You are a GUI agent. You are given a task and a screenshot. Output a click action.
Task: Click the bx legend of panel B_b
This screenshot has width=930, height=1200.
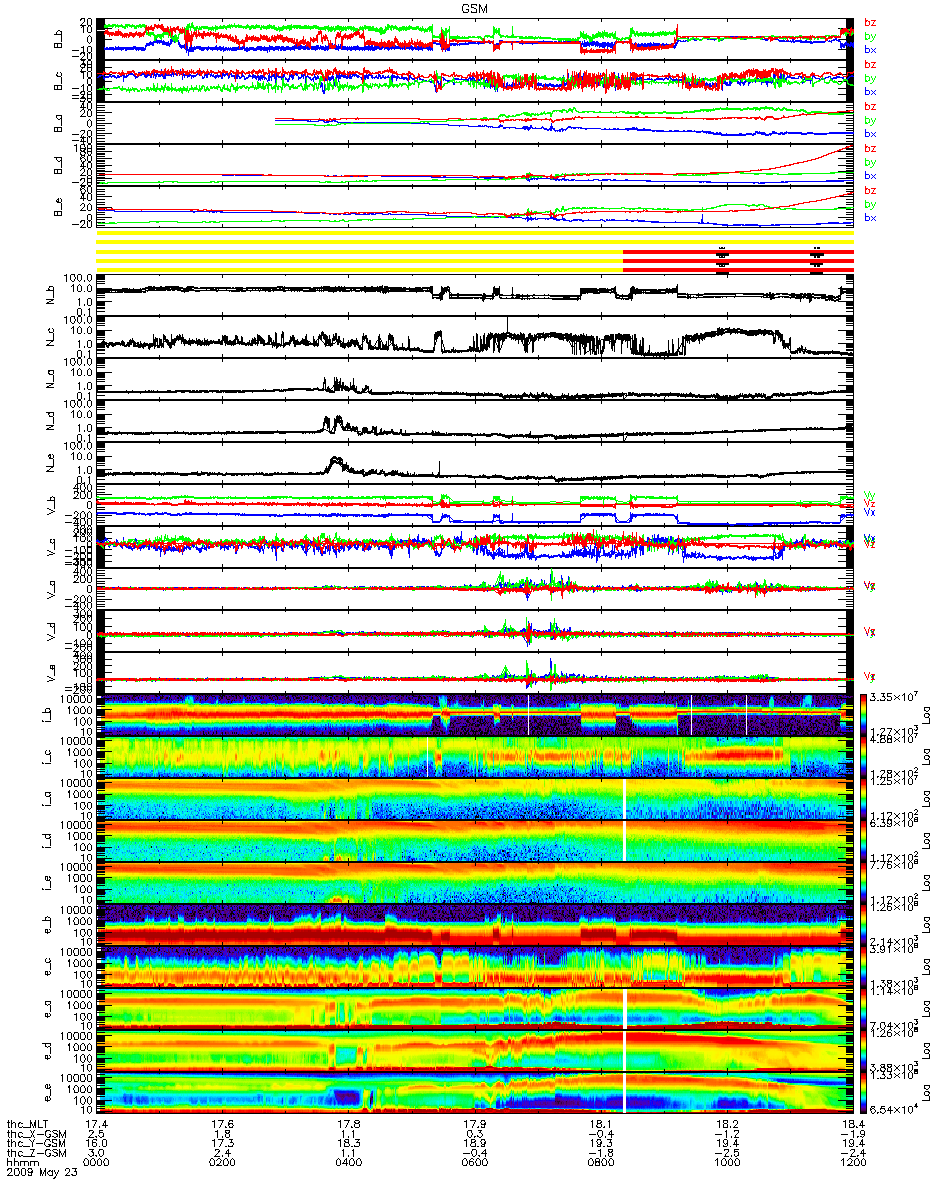tap(871, 49)
